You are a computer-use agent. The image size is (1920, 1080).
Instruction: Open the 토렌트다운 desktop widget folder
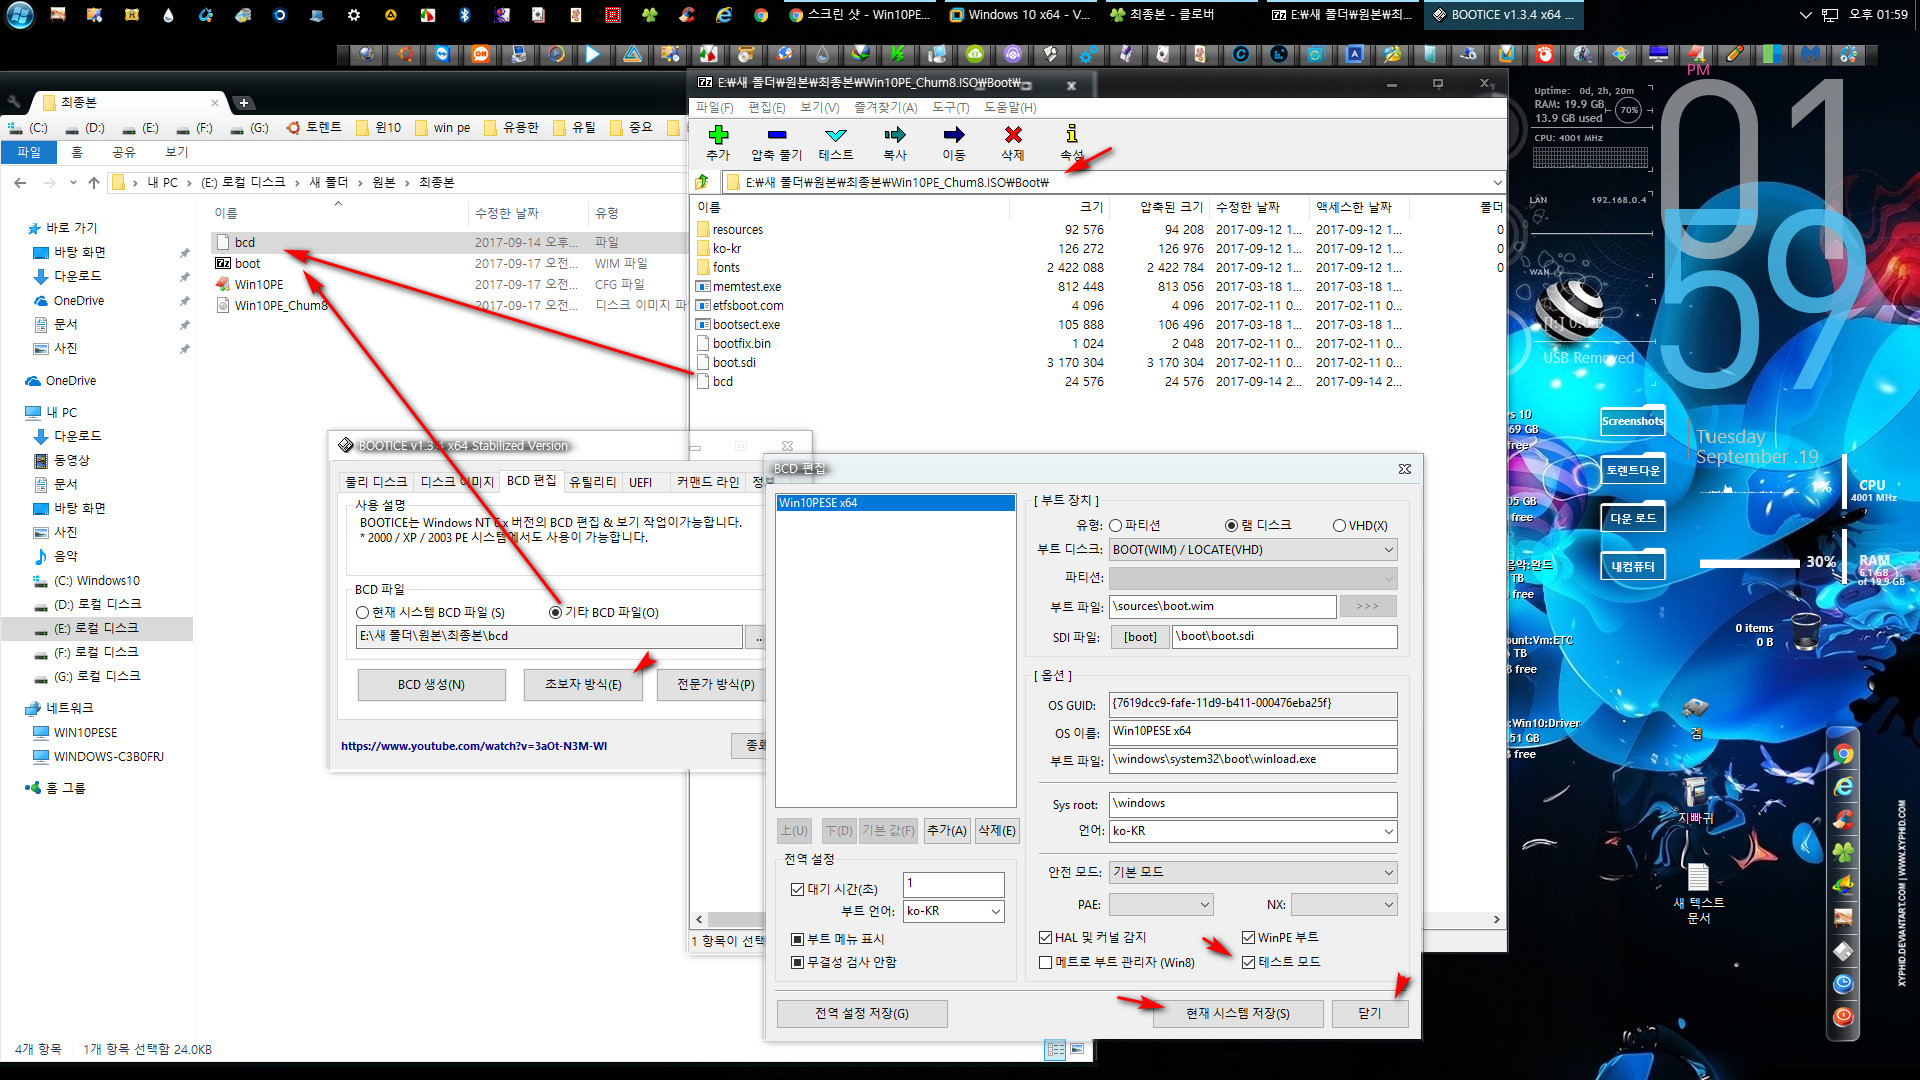pos(1632,469)
